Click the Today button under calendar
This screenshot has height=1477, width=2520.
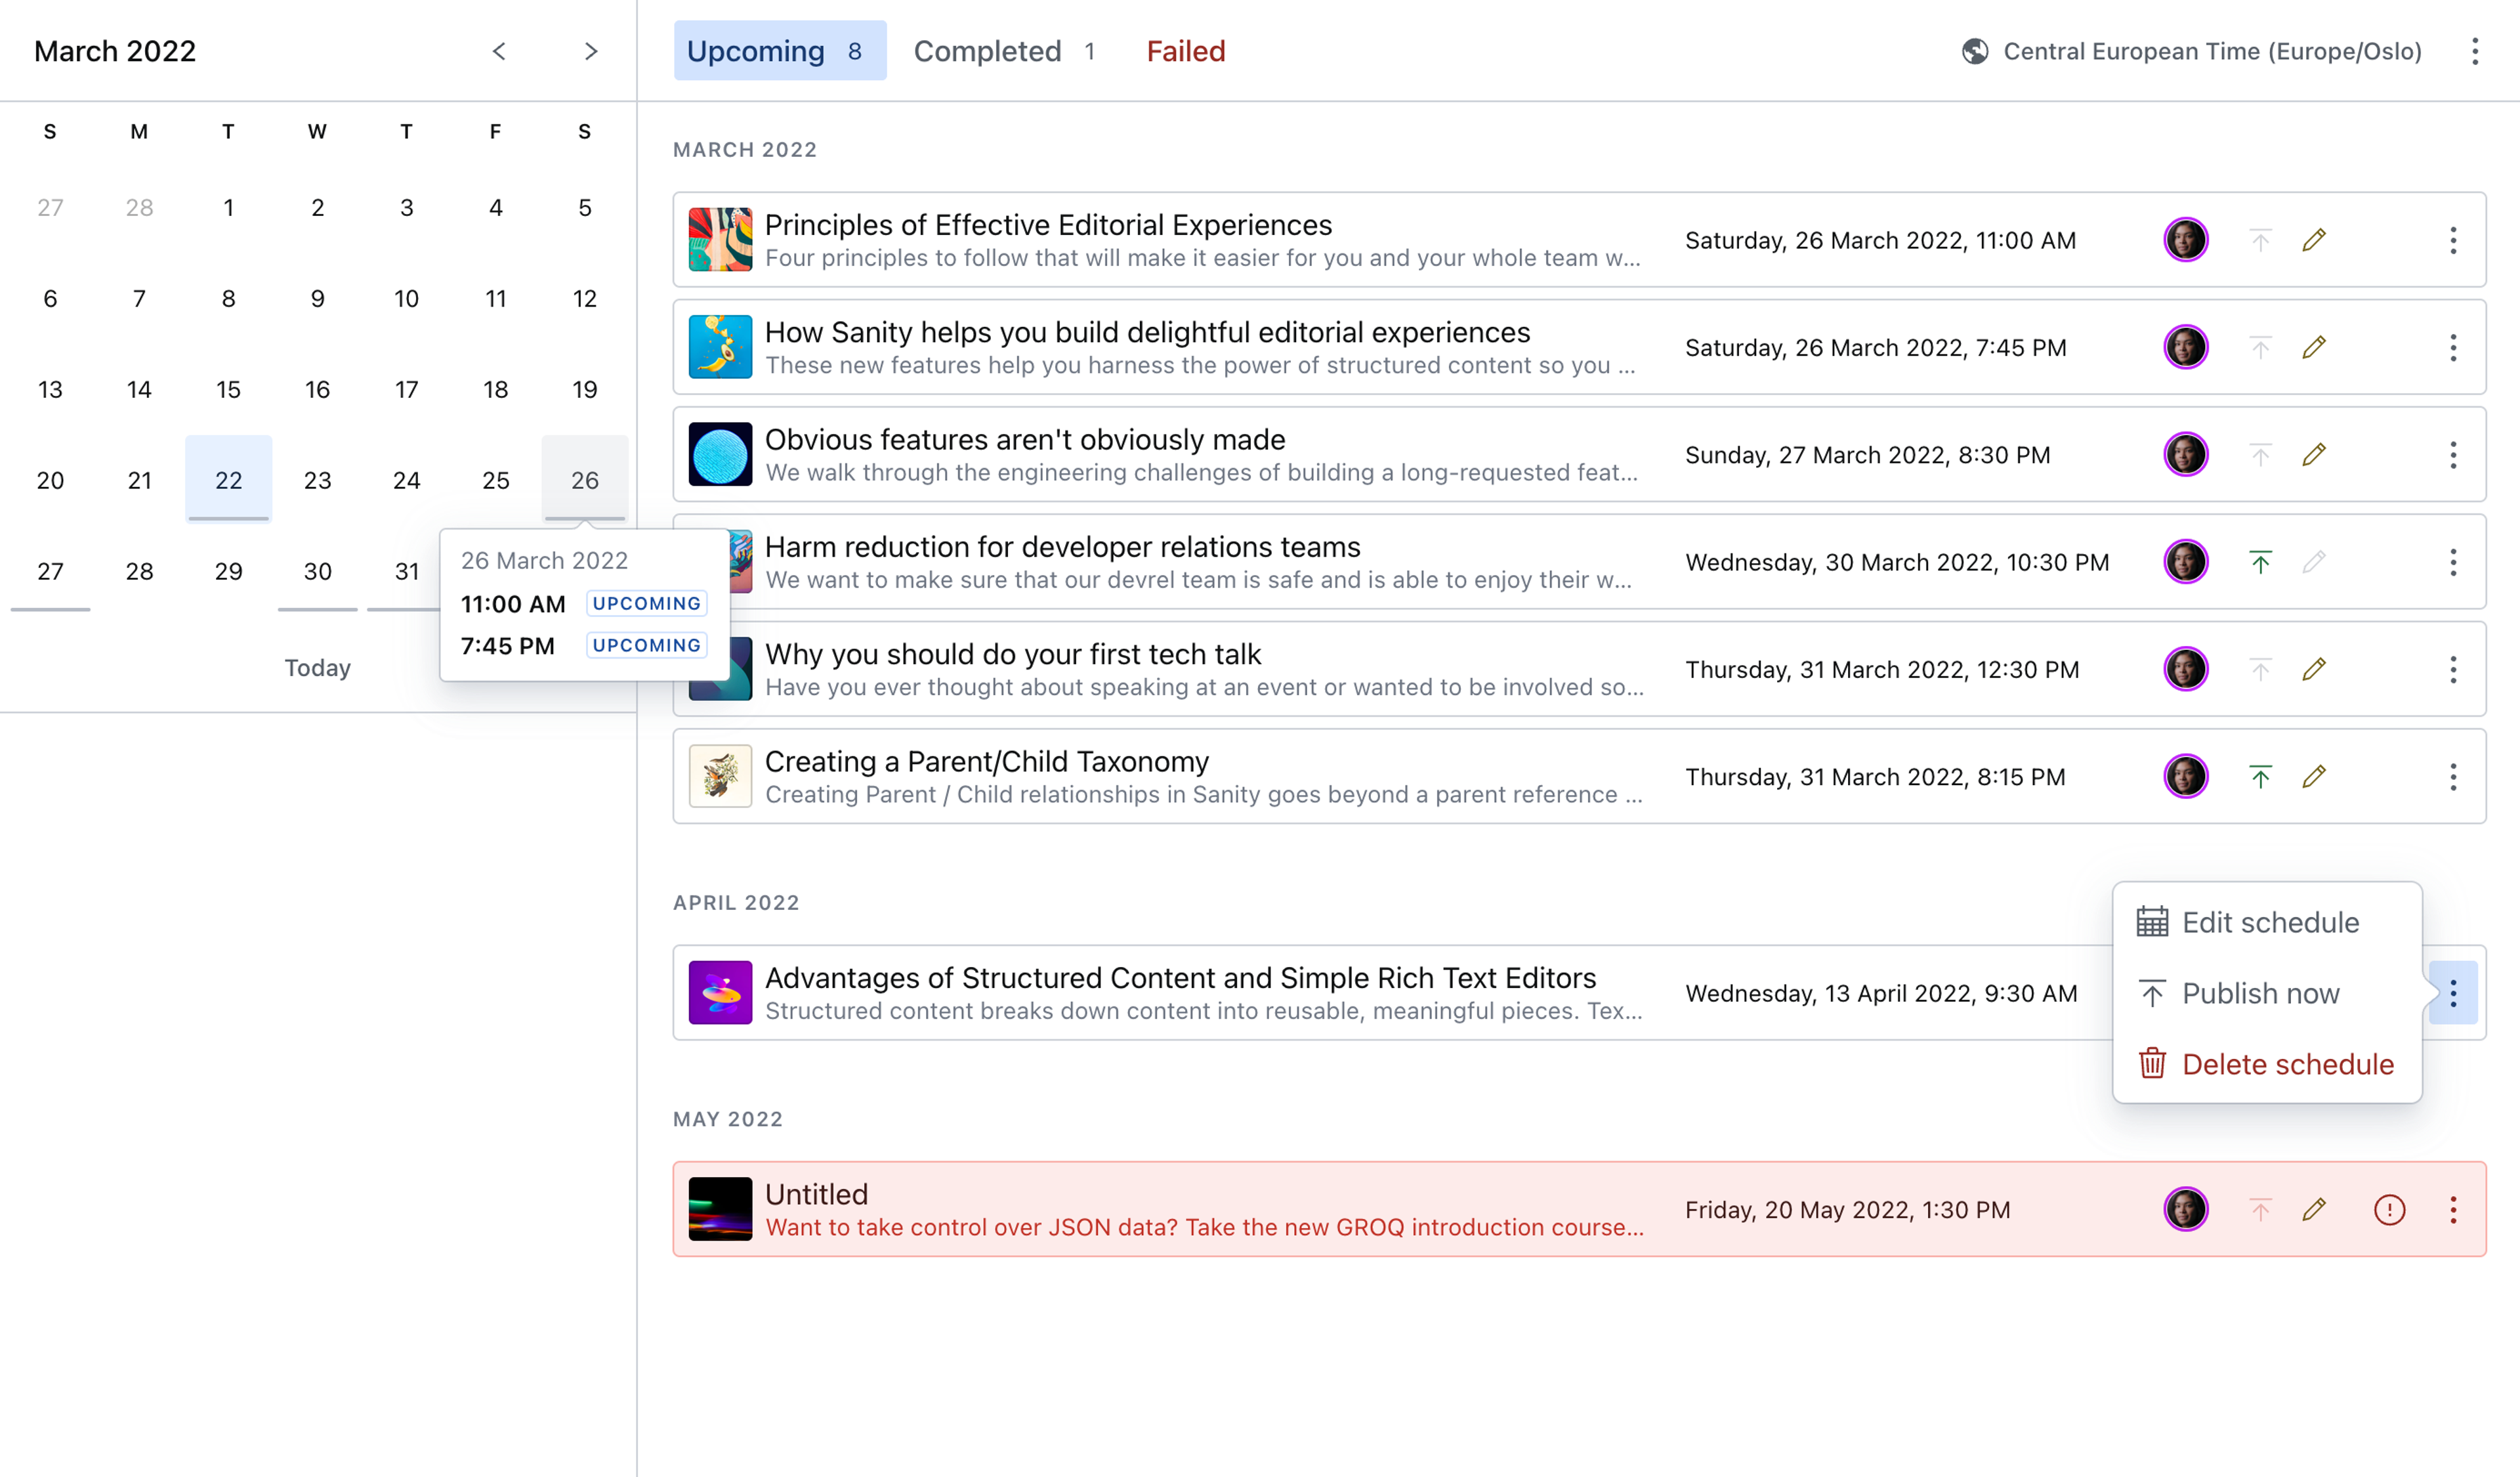tap(317, 668)
